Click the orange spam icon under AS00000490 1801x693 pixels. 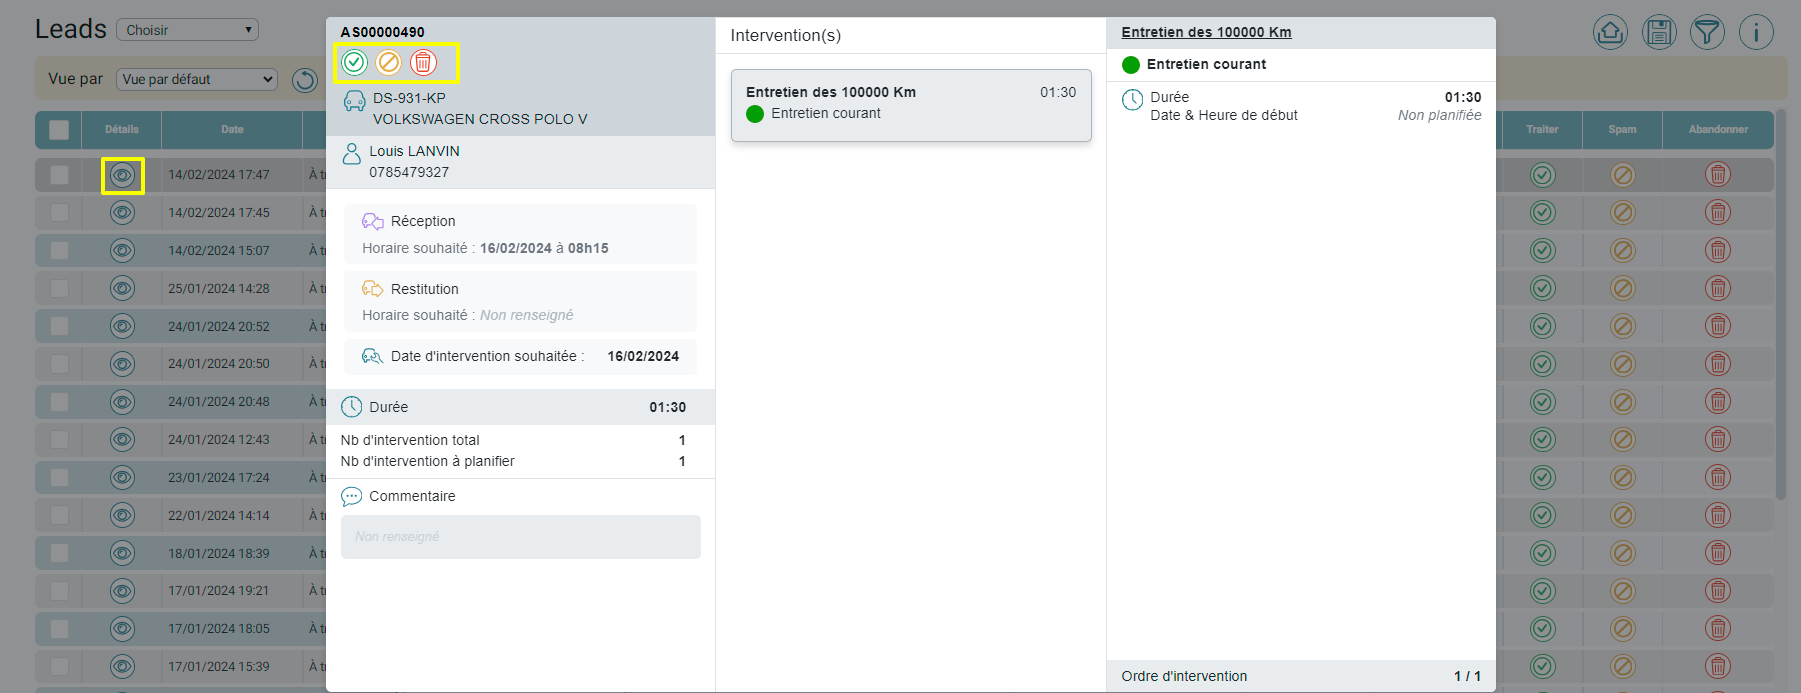pos(389,62)
